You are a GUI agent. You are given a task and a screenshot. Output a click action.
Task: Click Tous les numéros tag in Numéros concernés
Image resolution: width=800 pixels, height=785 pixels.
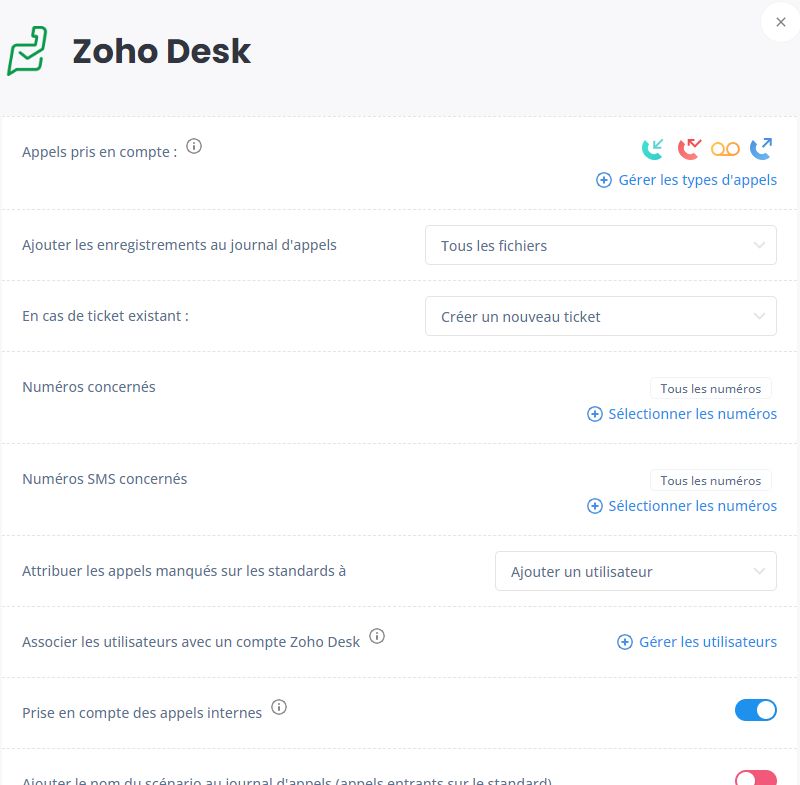click(711, 389)
